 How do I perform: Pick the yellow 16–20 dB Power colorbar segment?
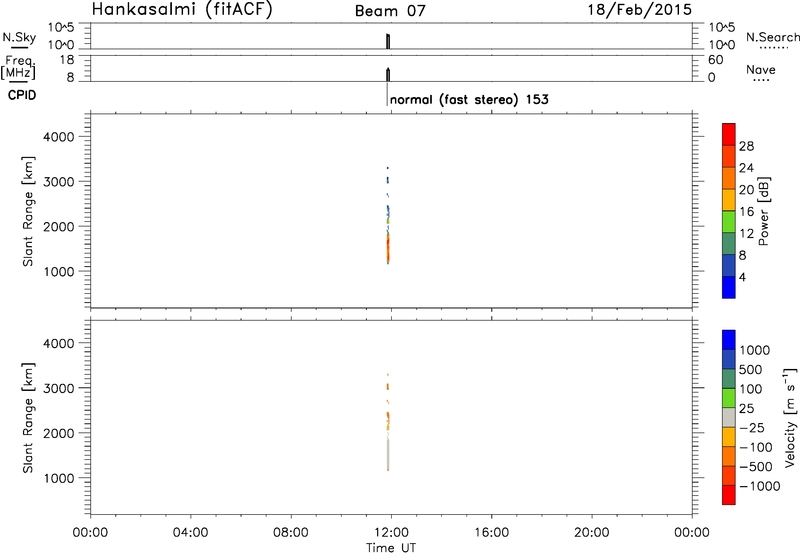[729, 200]
